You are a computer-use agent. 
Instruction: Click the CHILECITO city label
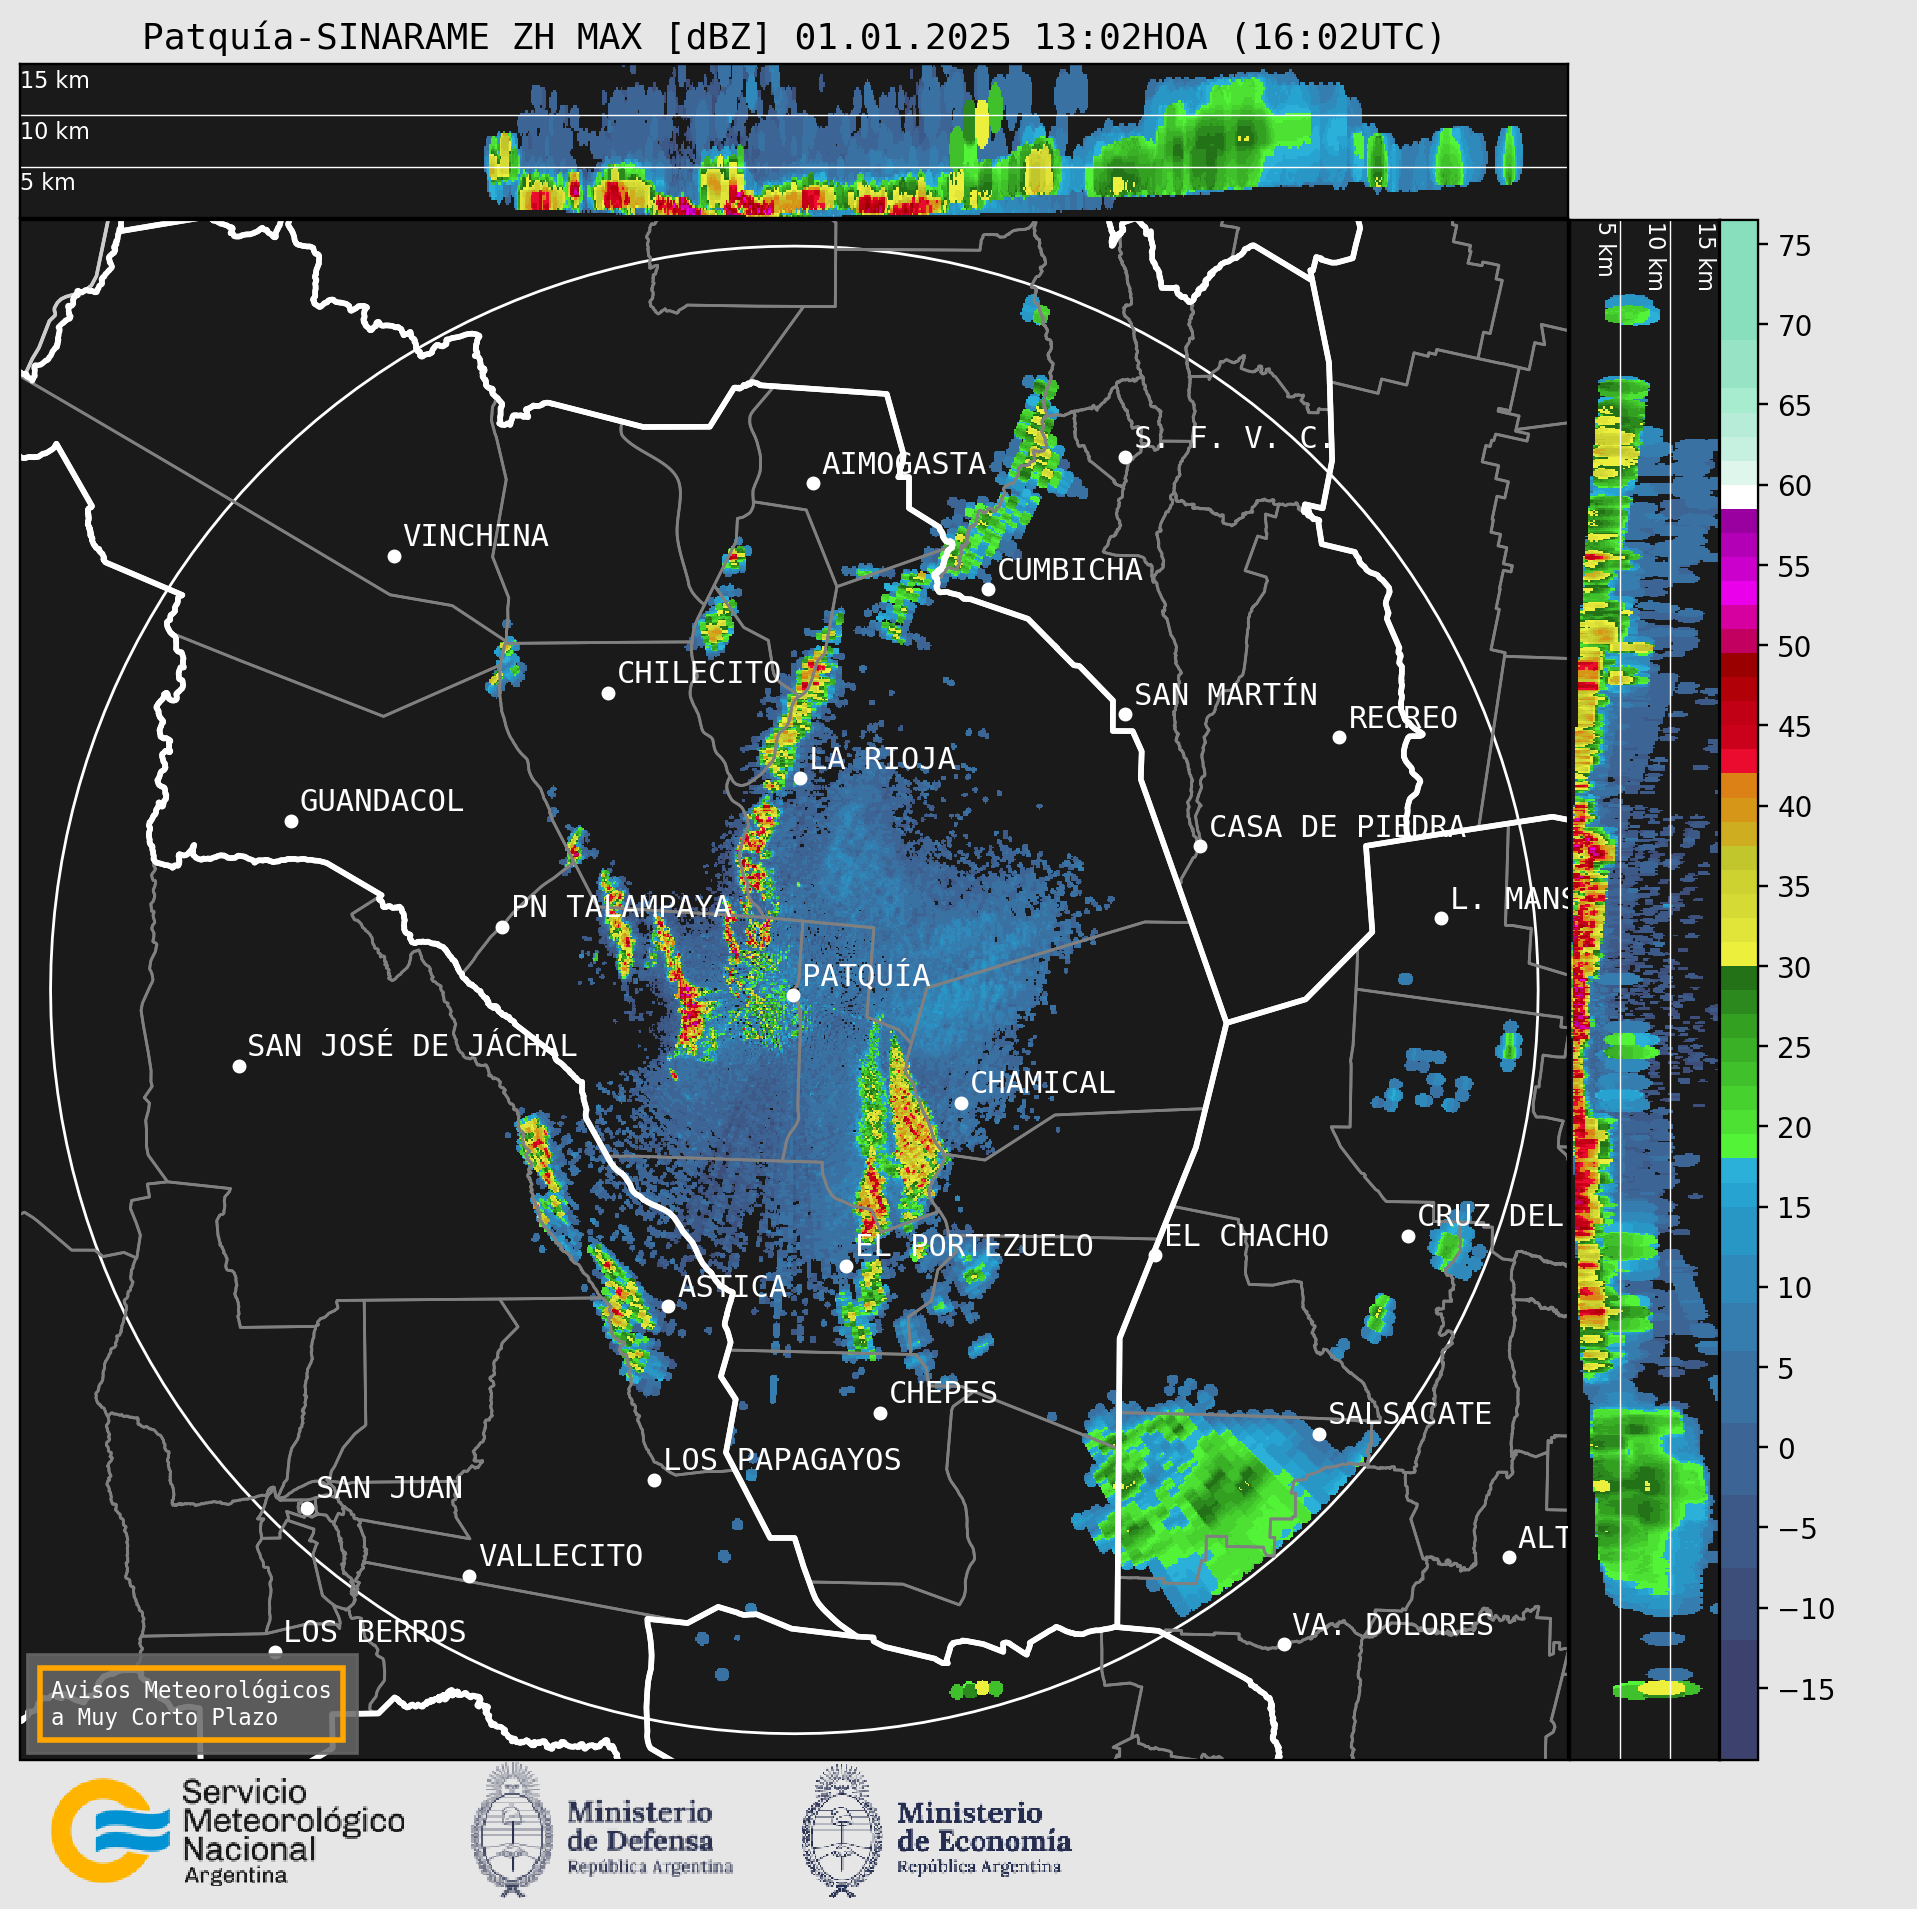pos(699,673)
